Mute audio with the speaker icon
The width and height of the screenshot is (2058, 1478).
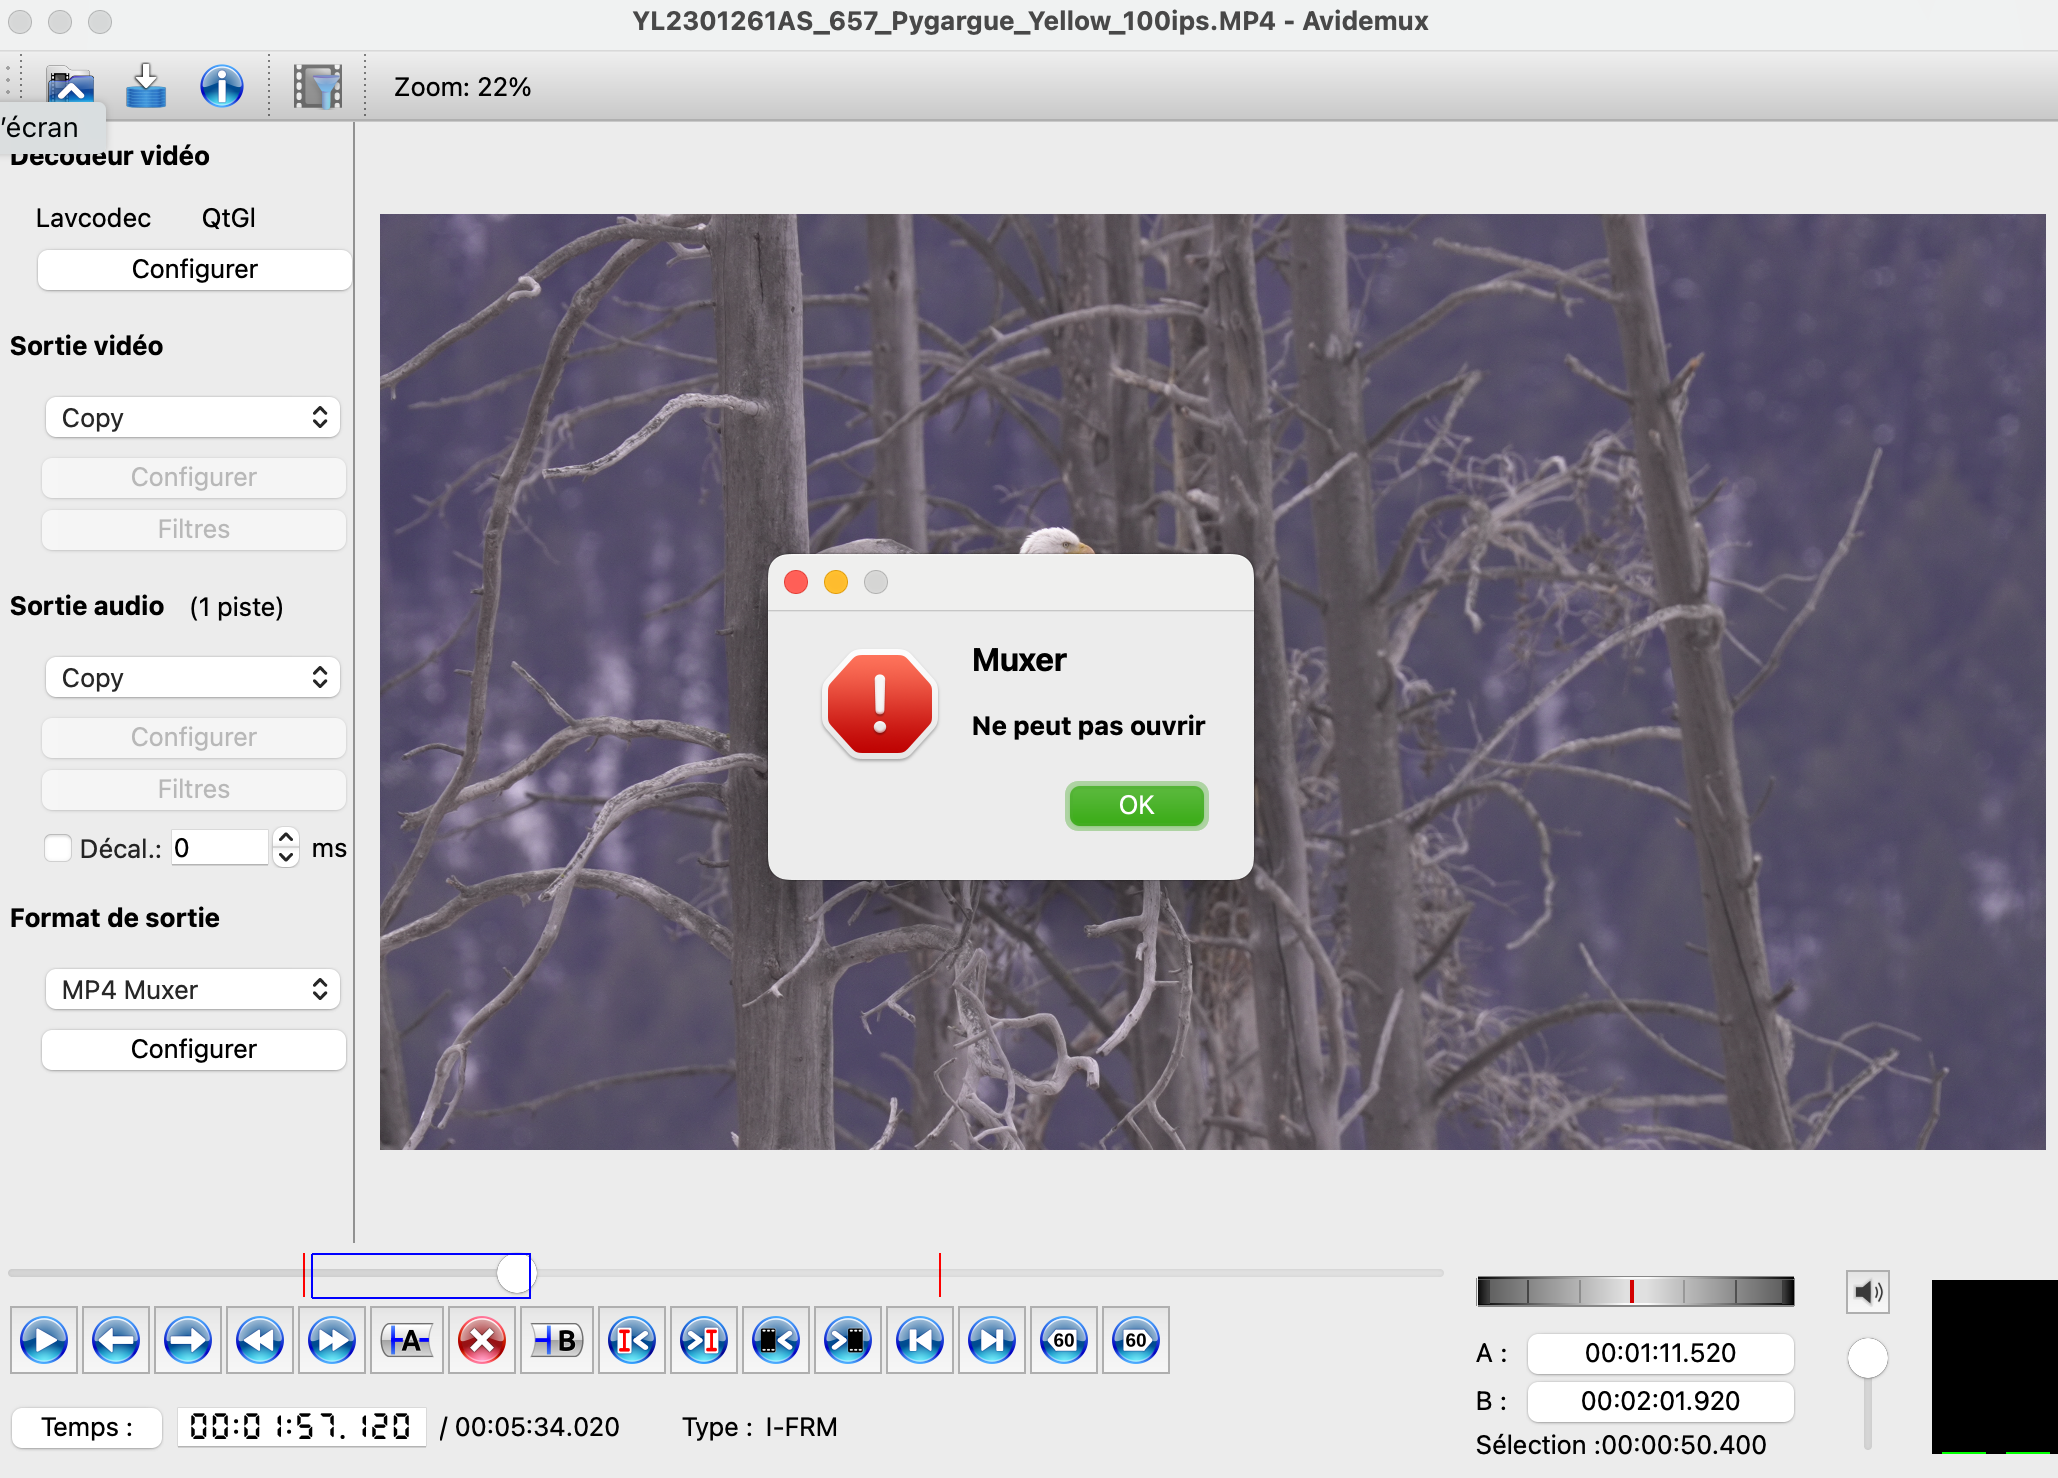point(1867,1292)
